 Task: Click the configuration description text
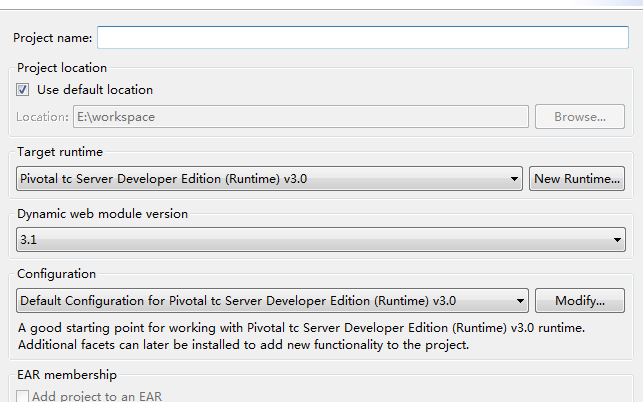point(301,336)
